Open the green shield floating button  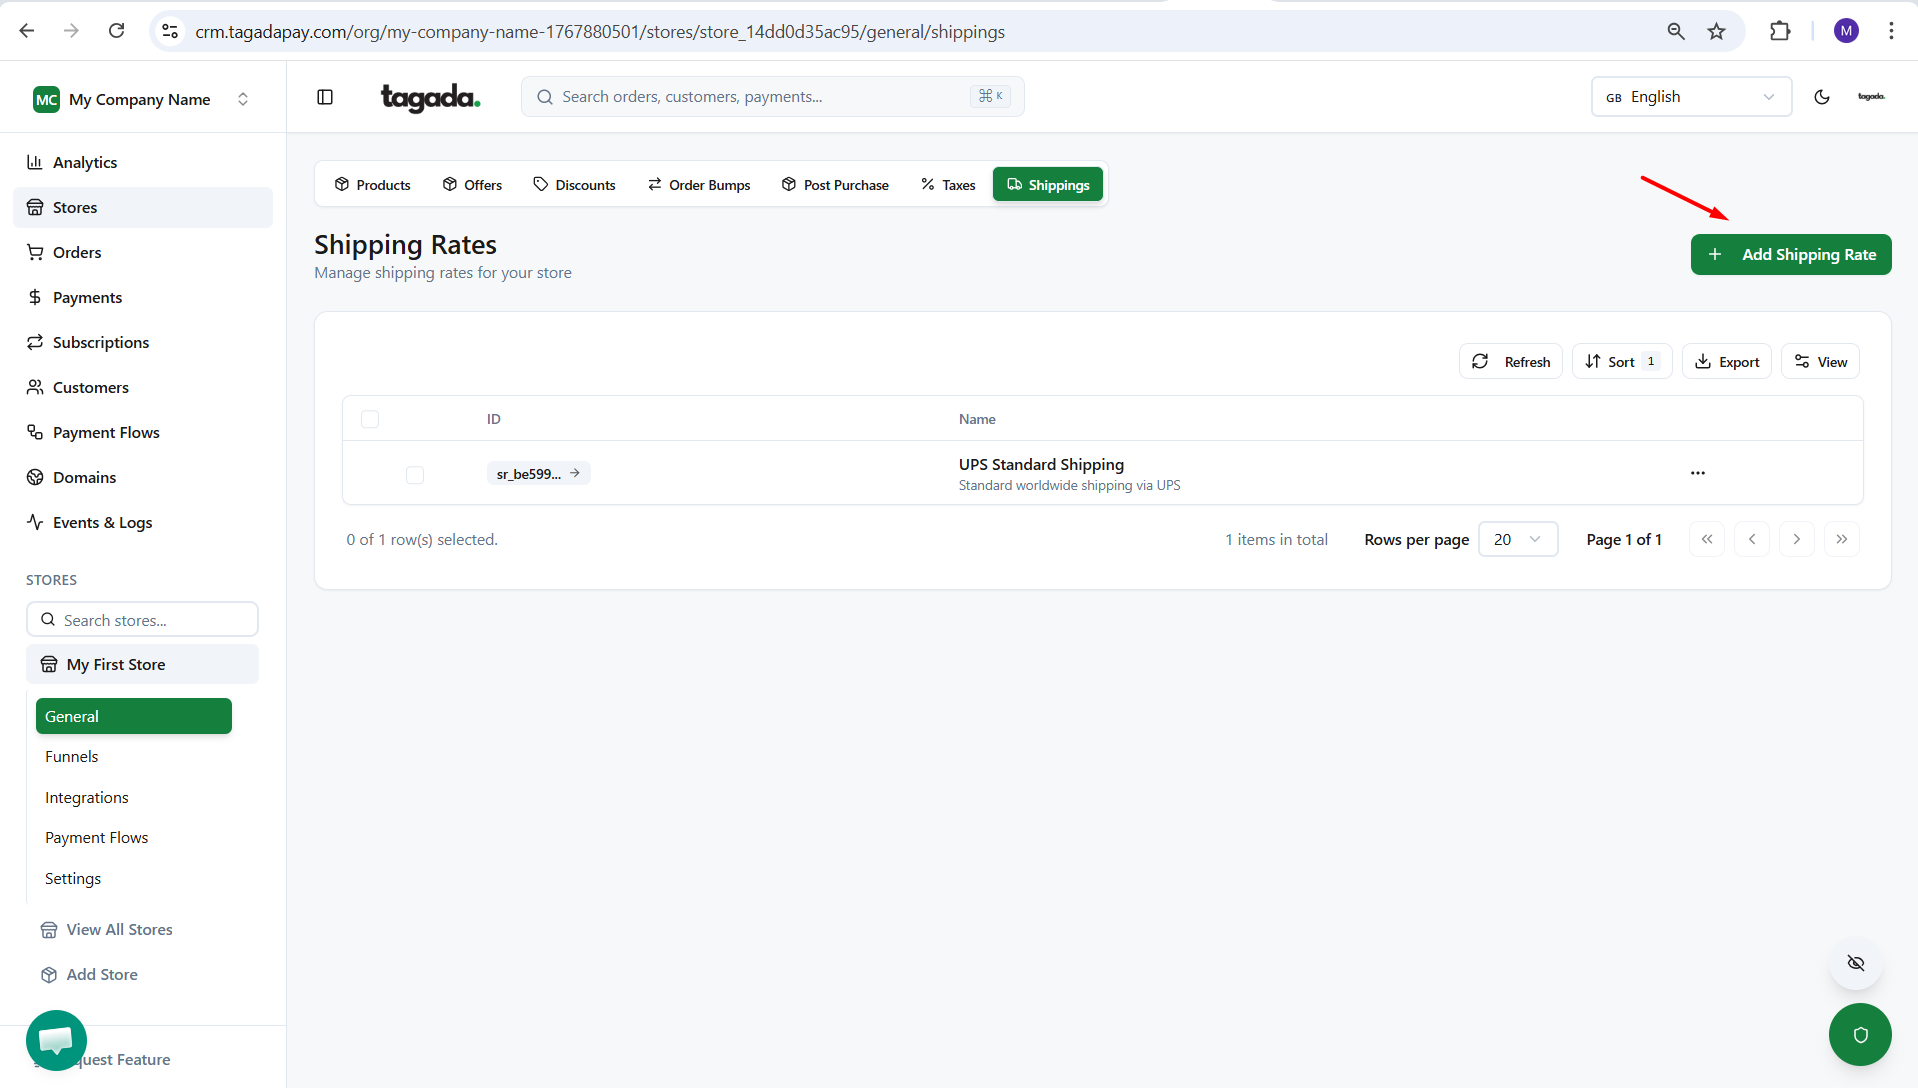(1859, 1035)
